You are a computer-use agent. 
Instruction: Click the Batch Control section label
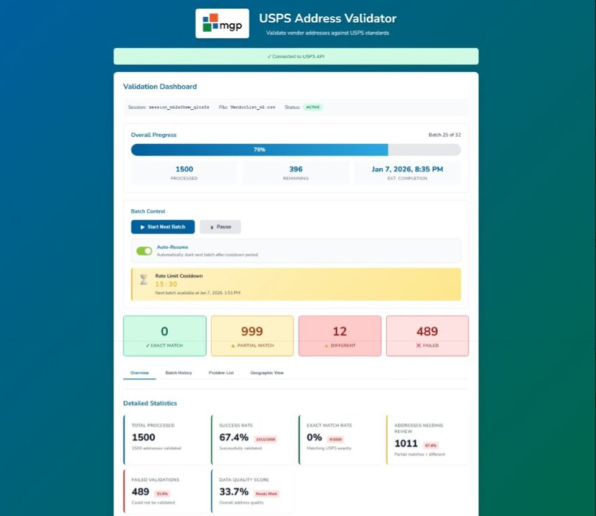click(148, 211)
